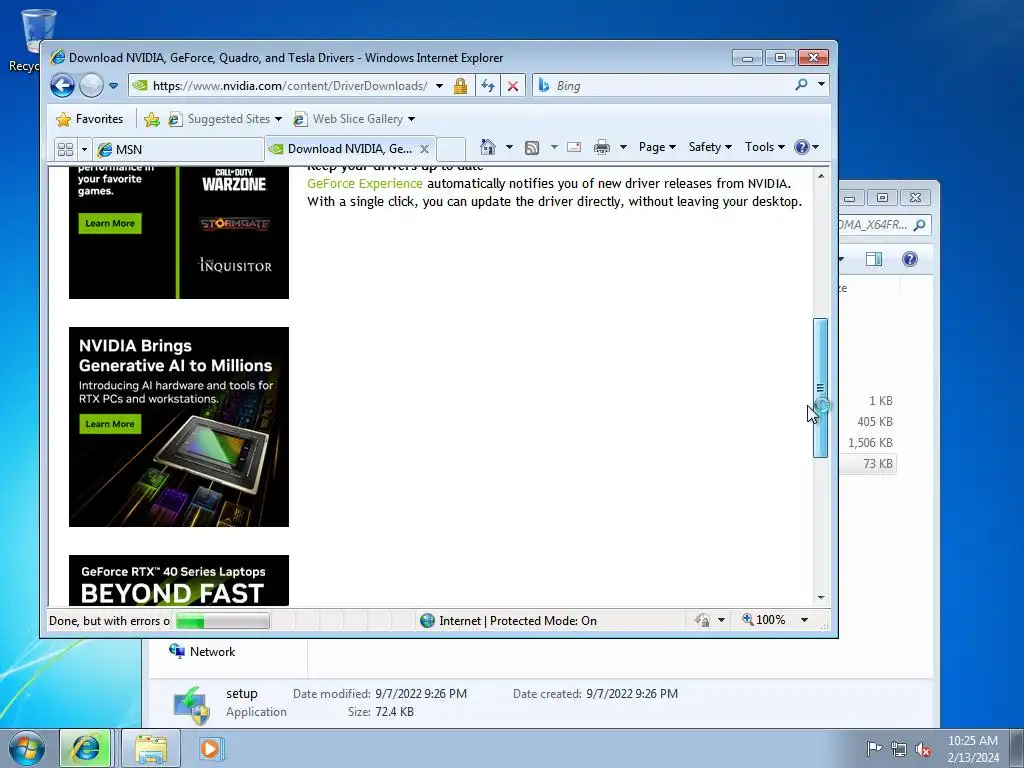Viewport: 1024px width, 768px height.
Task: Select the 73 KB file row in Explorer
Action: click(x=868, y=464)
